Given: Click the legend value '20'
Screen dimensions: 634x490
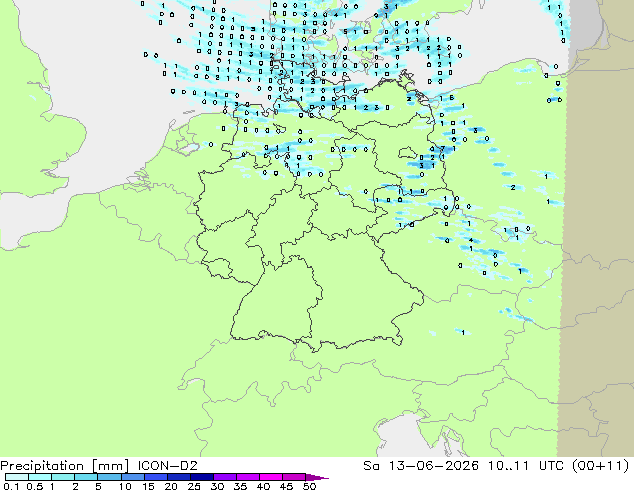Looking at the screenshot, I should click(171, 486).
